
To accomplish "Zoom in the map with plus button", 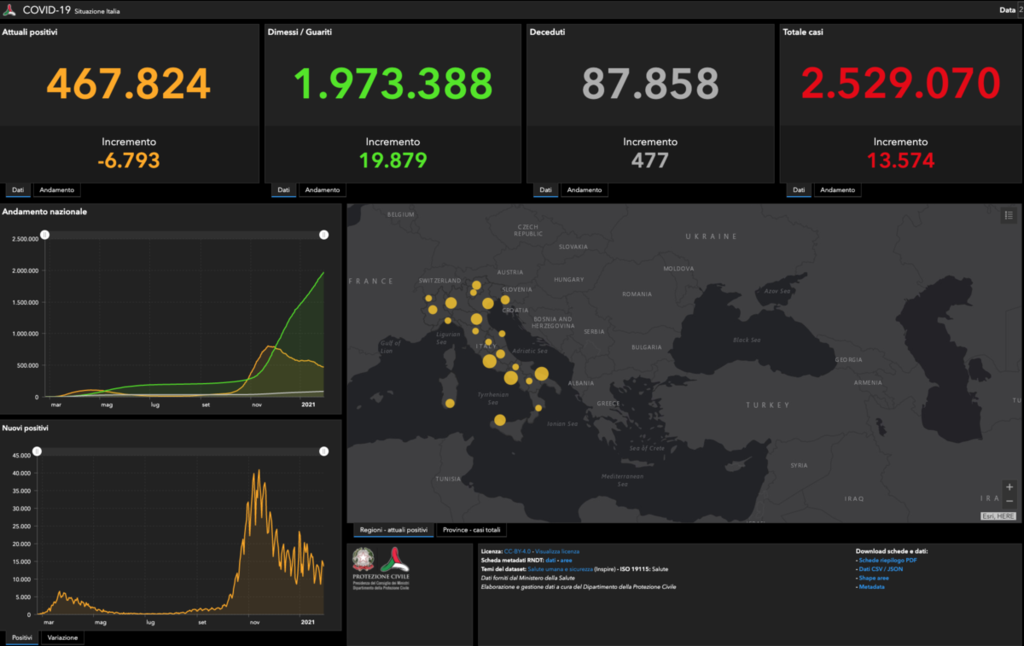I will point(1009,487).
